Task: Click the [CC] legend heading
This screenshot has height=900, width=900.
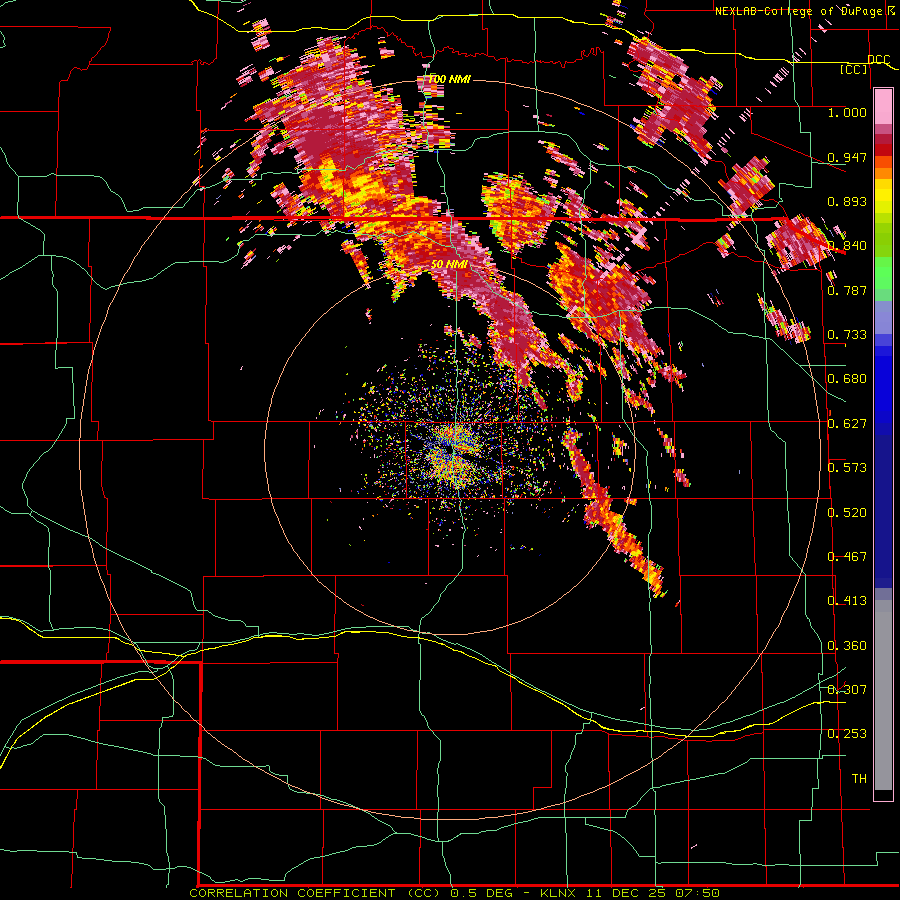Action: point(854,69)
